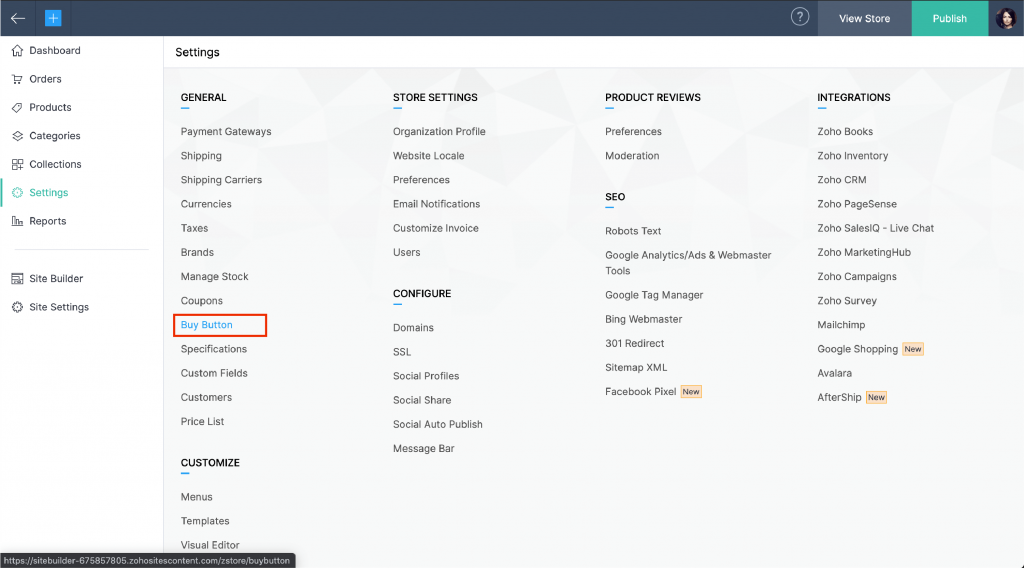Click the Categories stack icon
Image resolution: width=1024 pixels, height=568 pixels.
[x=17, y=136]
